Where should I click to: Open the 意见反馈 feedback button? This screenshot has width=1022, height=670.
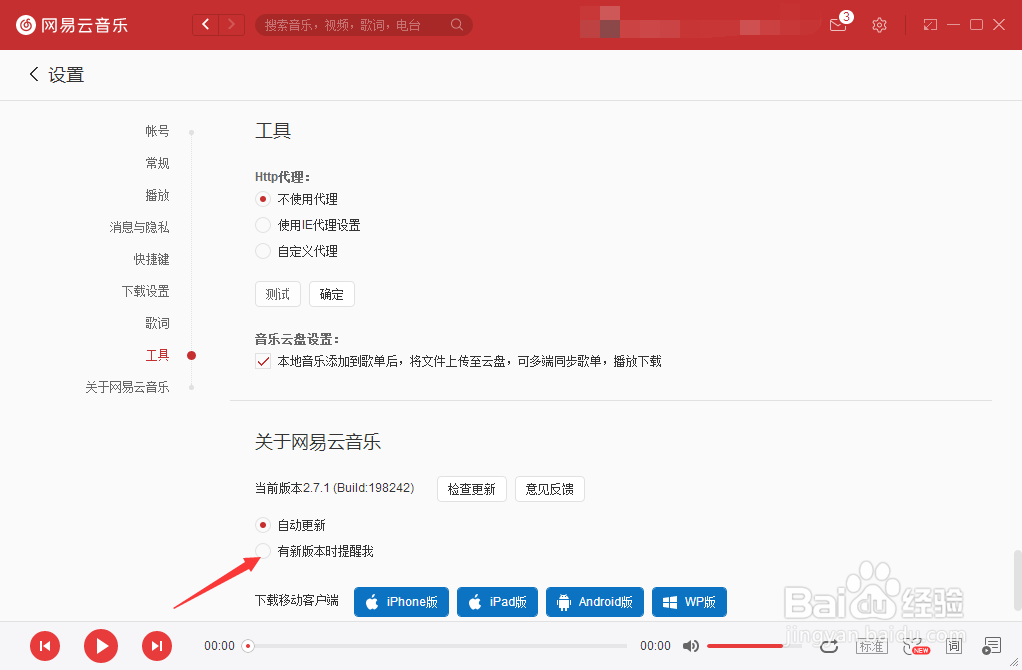pyautogui.click(x=549, y=489)
